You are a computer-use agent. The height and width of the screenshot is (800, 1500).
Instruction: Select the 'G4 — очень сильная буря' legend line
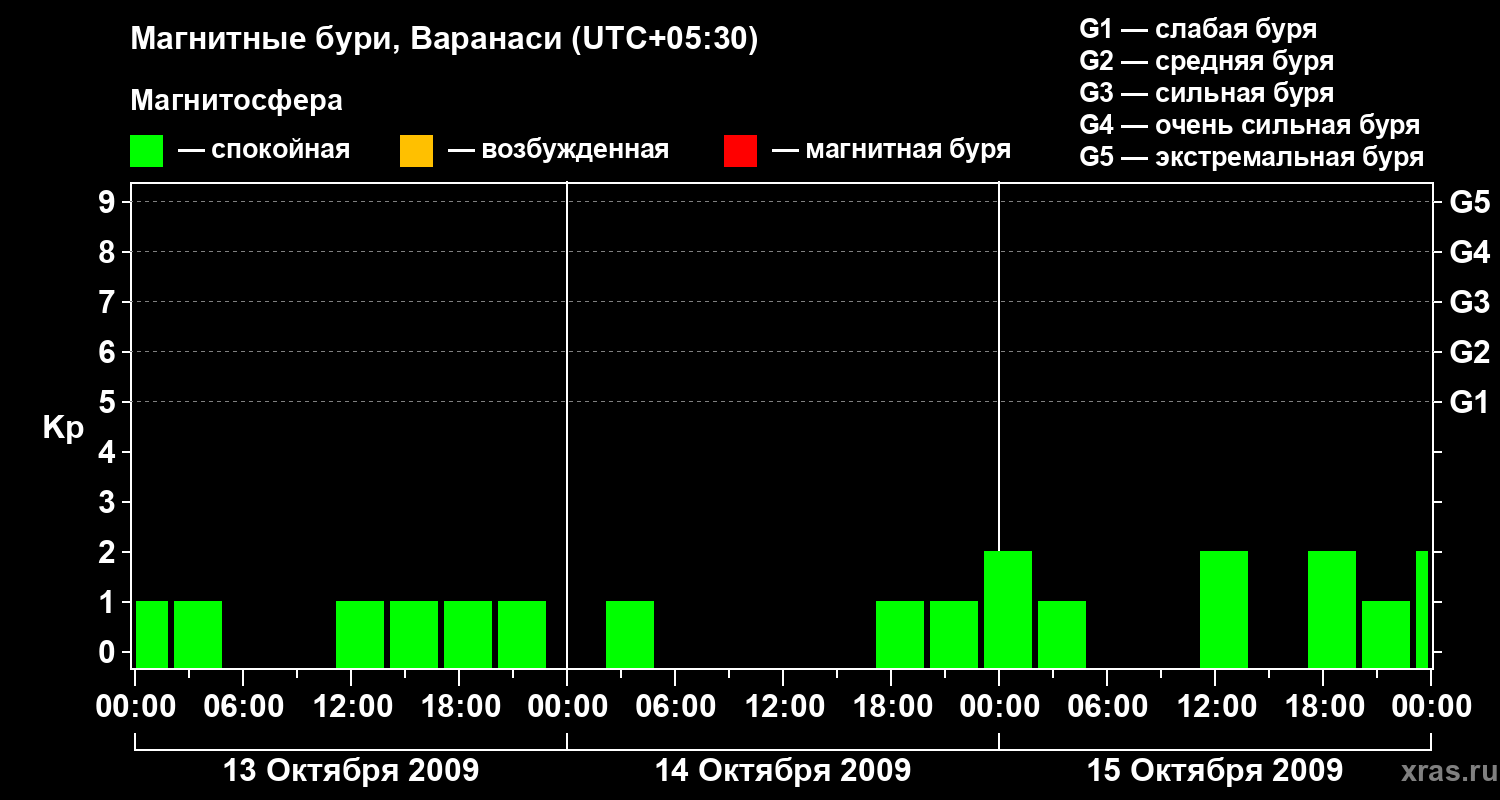click(1249, 125)
